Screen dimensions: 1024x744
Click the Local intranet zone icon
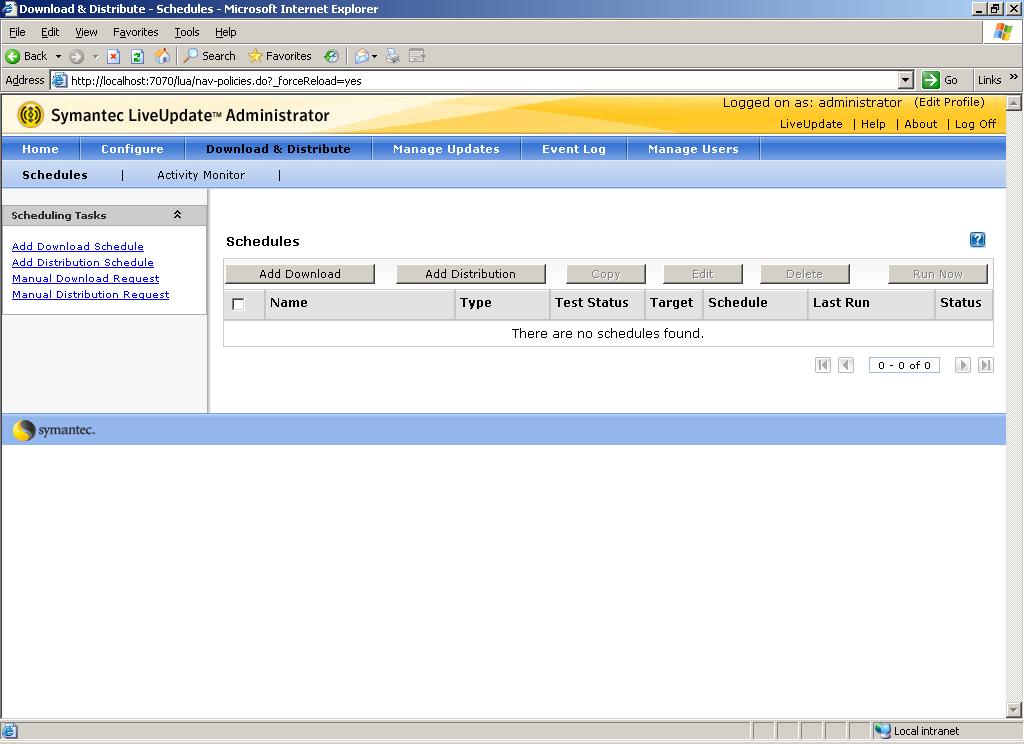click(x=882, y=731)
